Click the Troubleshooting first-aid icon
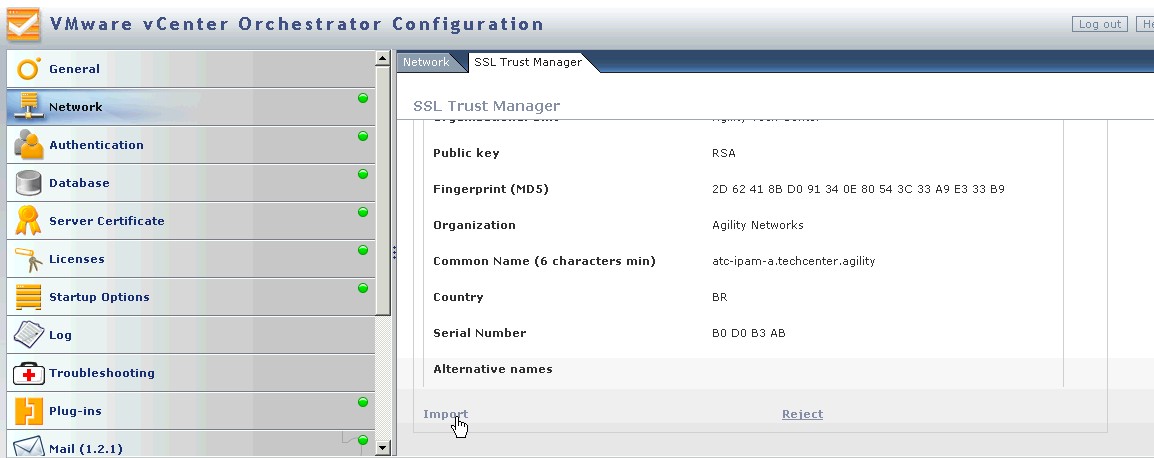The image size is (1154, 458). [28, 373]
